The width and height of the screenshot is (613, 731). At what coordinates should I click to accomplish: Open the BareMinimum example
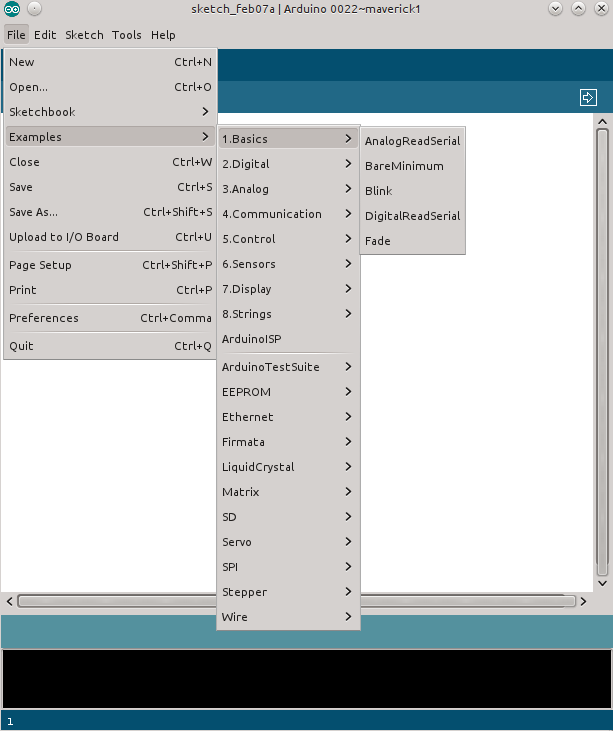413,166
